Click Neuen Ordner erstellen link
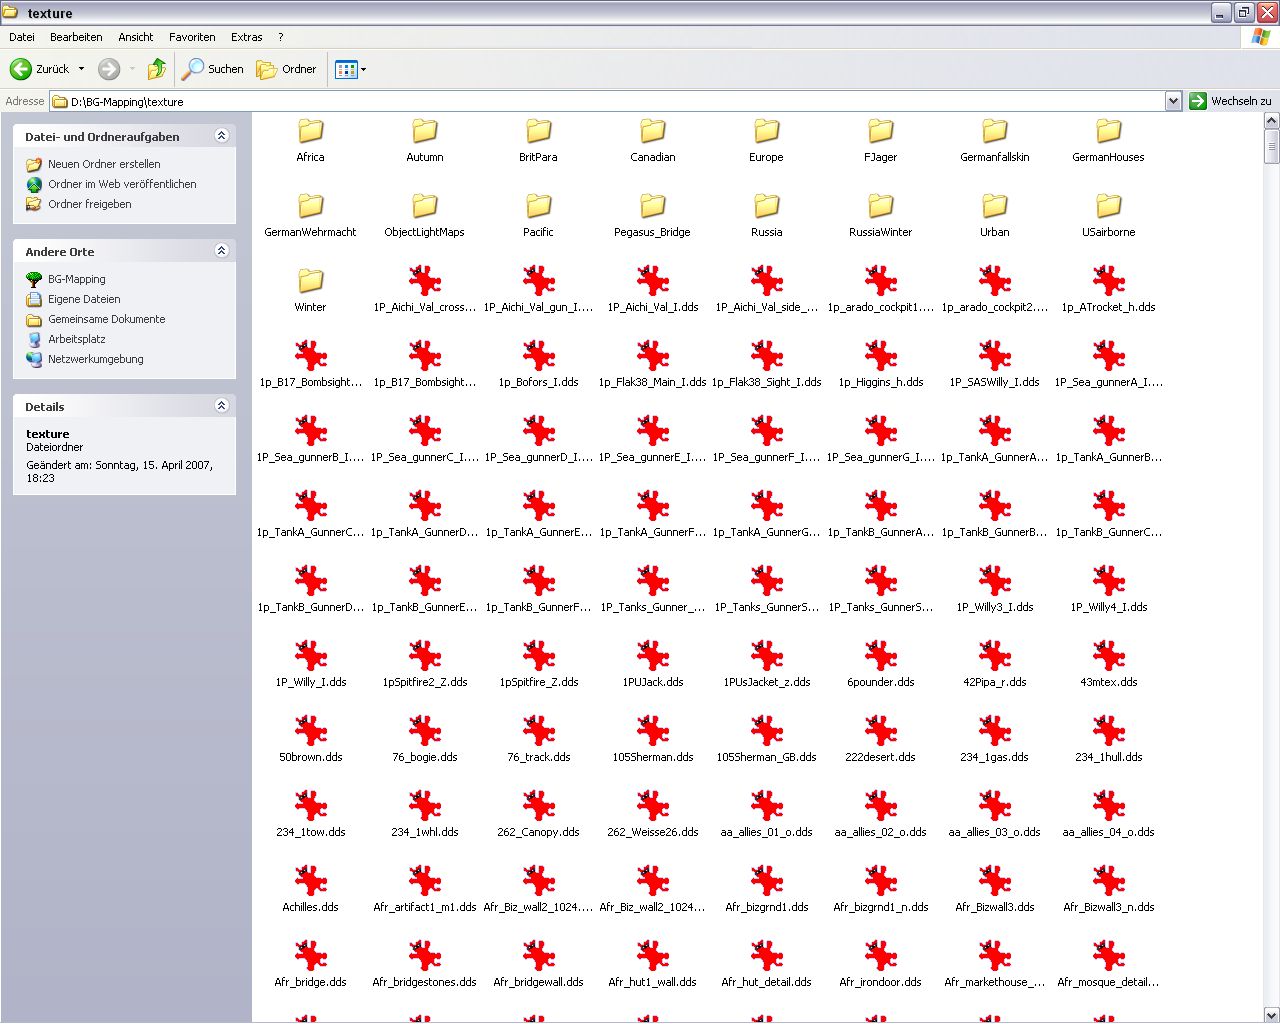The image size is (1280, 1024). point(104,164)
